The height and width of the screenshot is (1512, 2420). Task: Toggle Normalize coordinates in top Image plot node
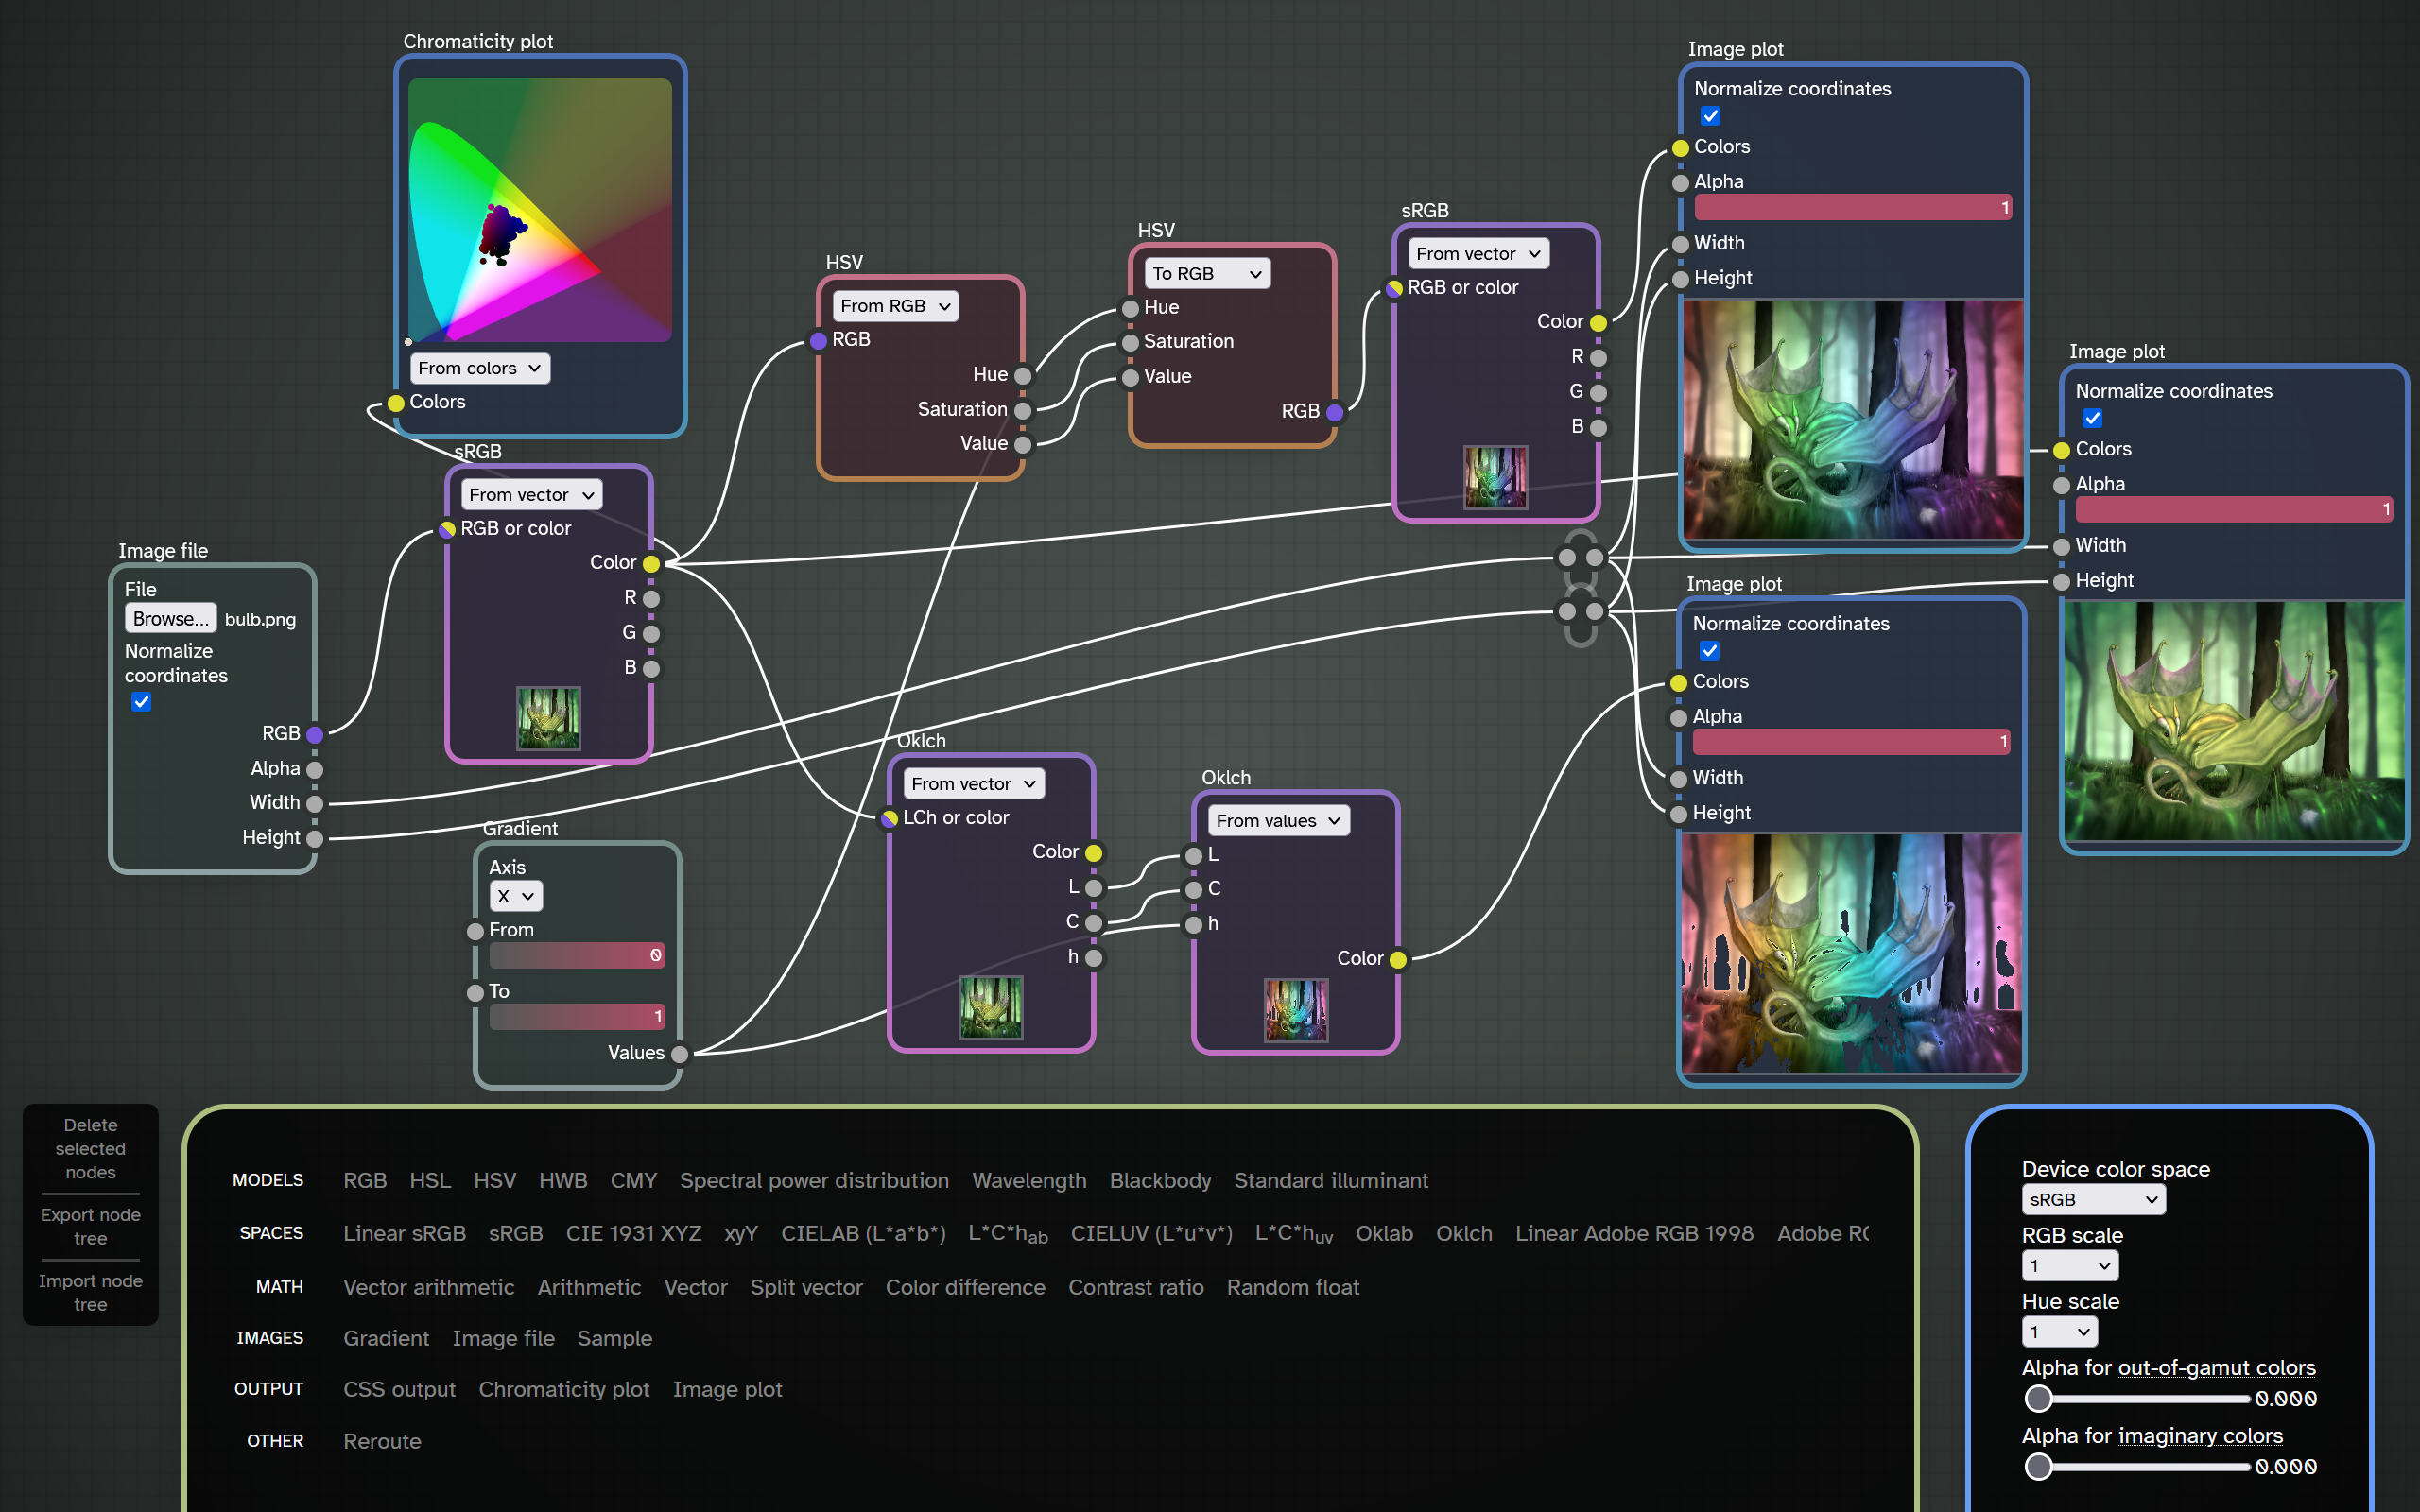pyautogui.click(x=1711, y=116)
